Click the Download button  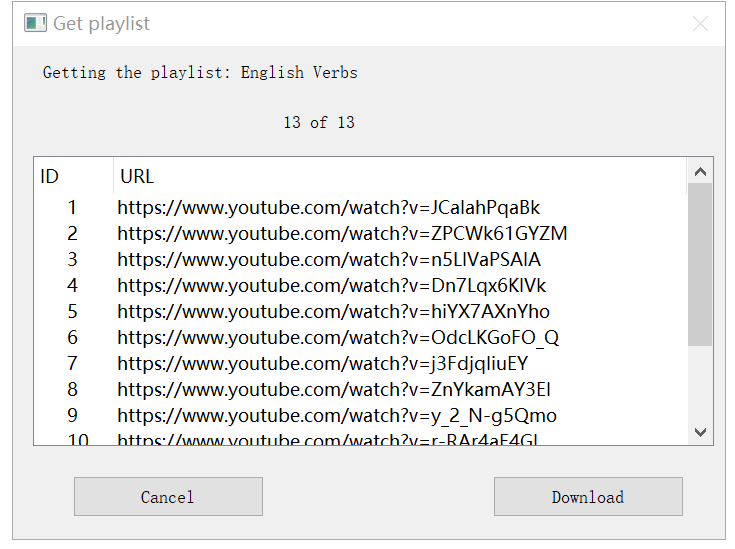588,496
